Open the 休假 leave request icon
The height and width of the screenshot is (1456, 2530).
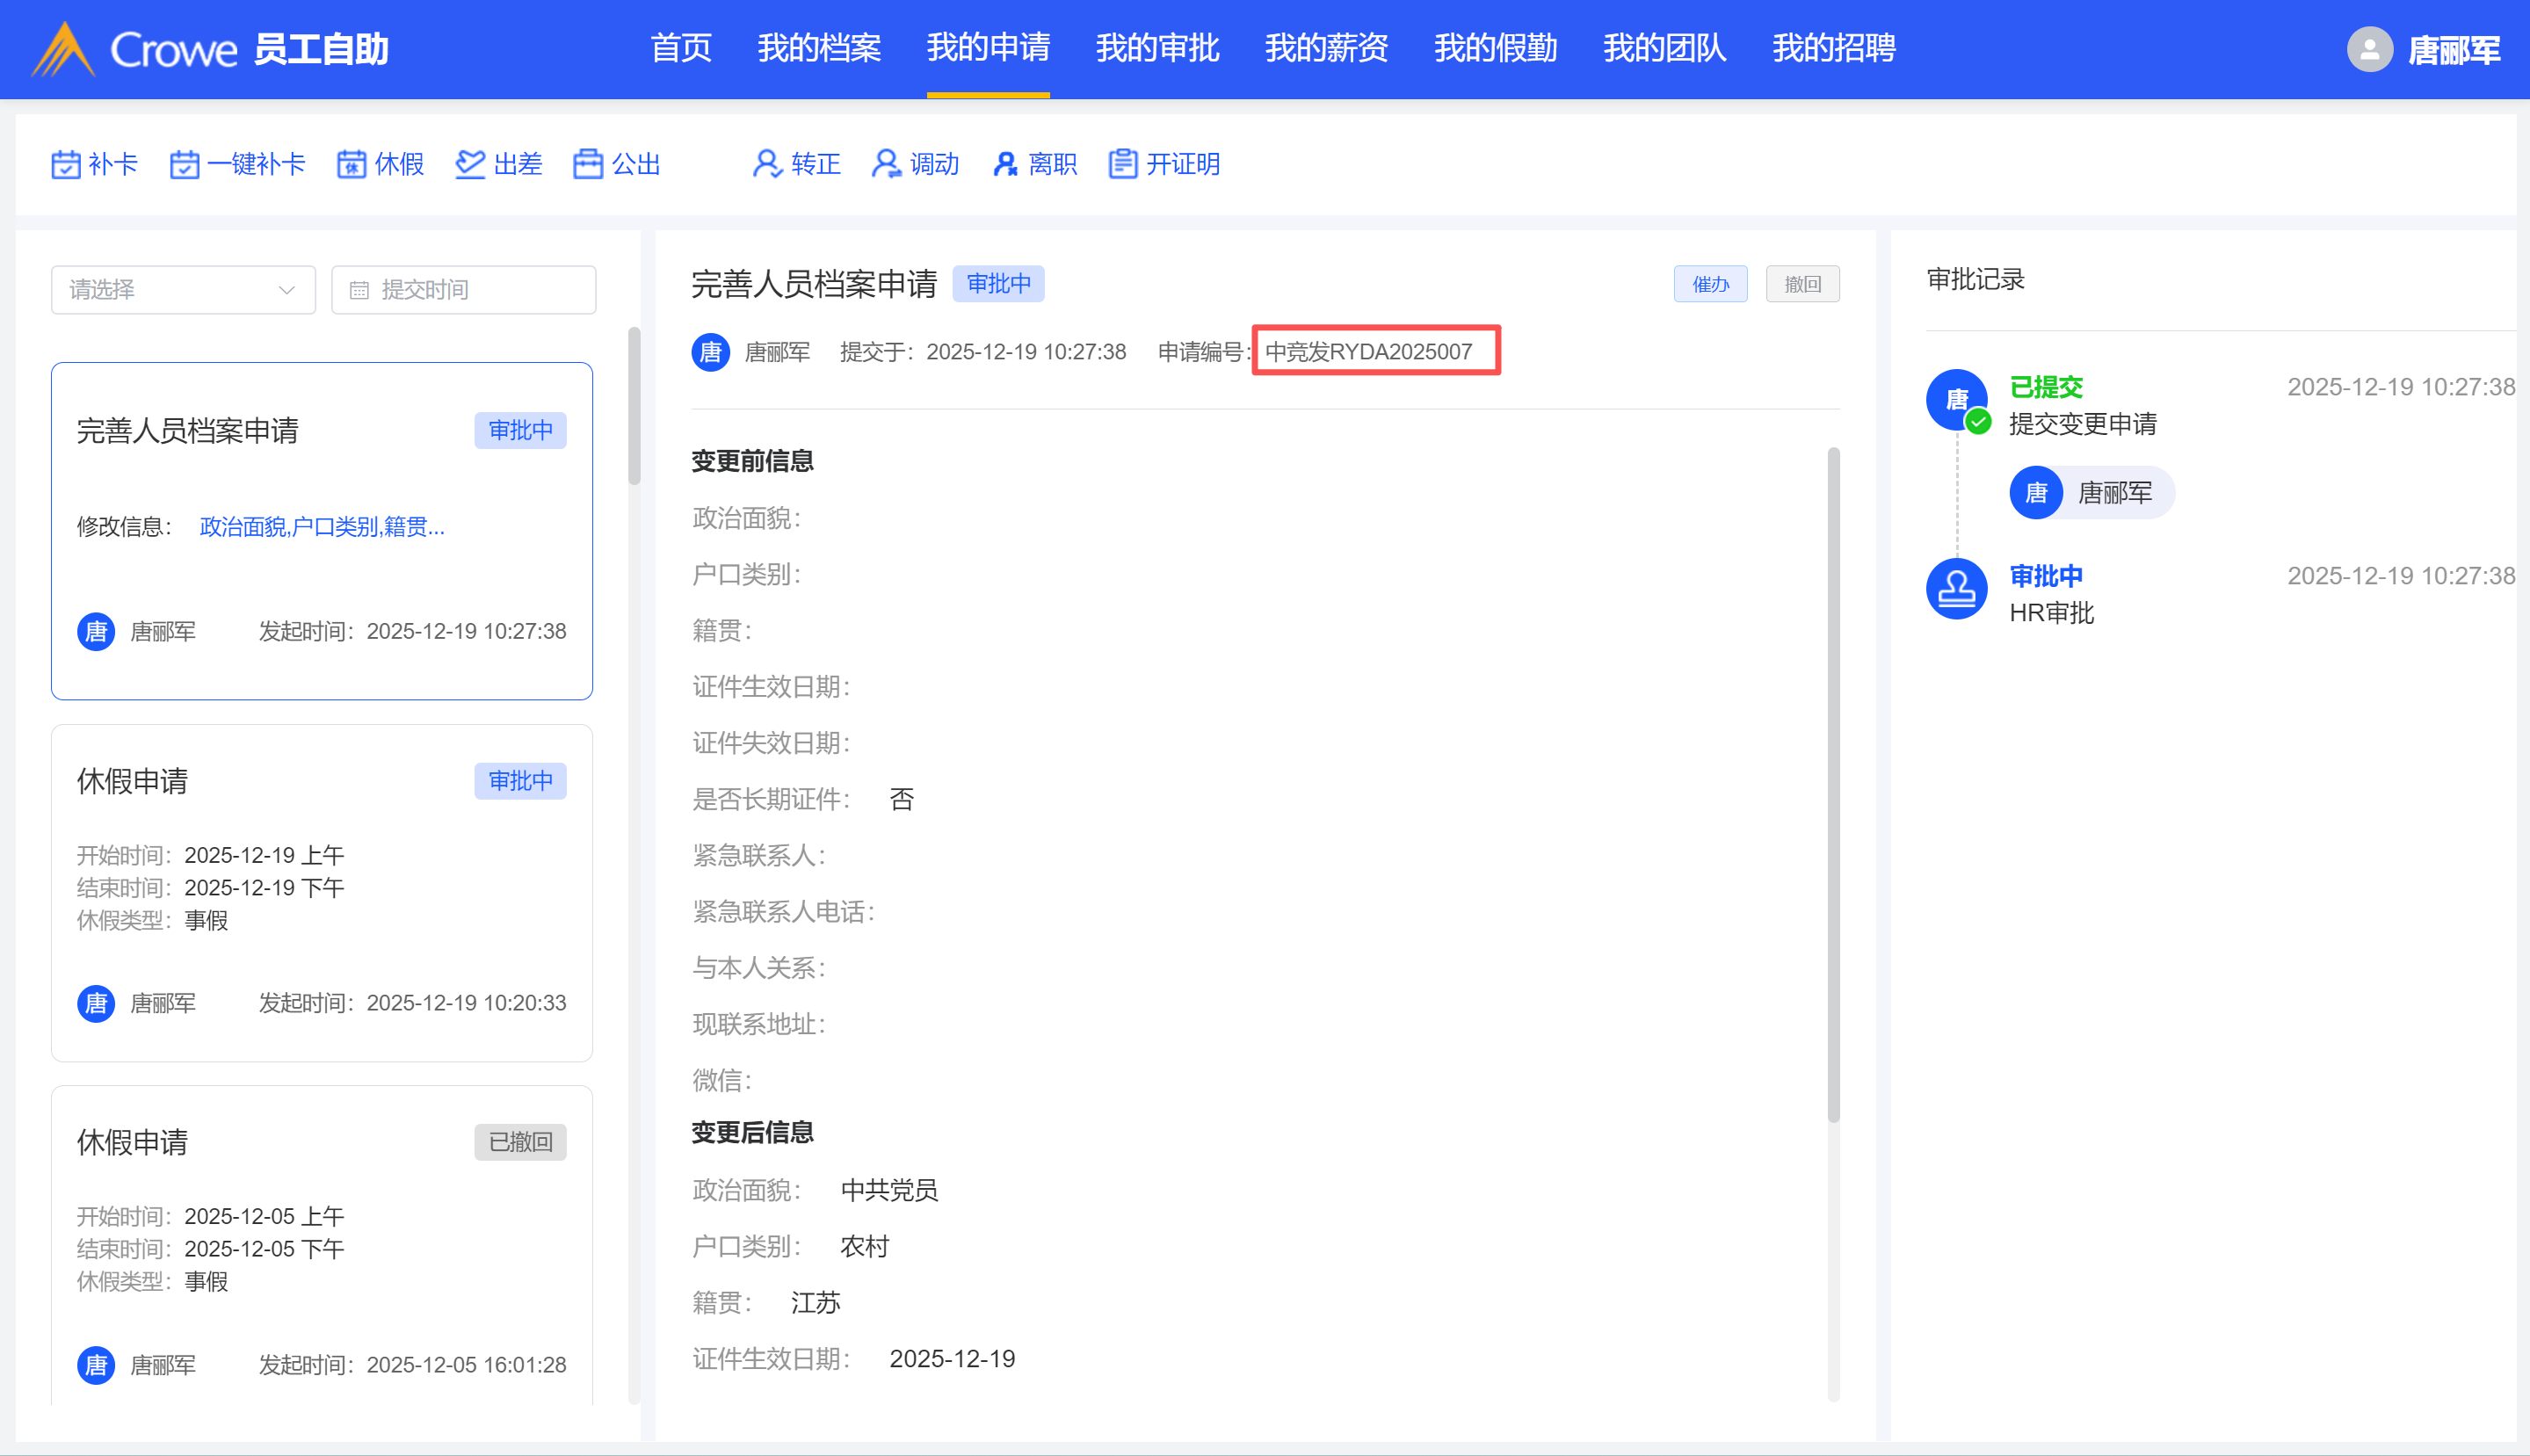click(351, 164)
